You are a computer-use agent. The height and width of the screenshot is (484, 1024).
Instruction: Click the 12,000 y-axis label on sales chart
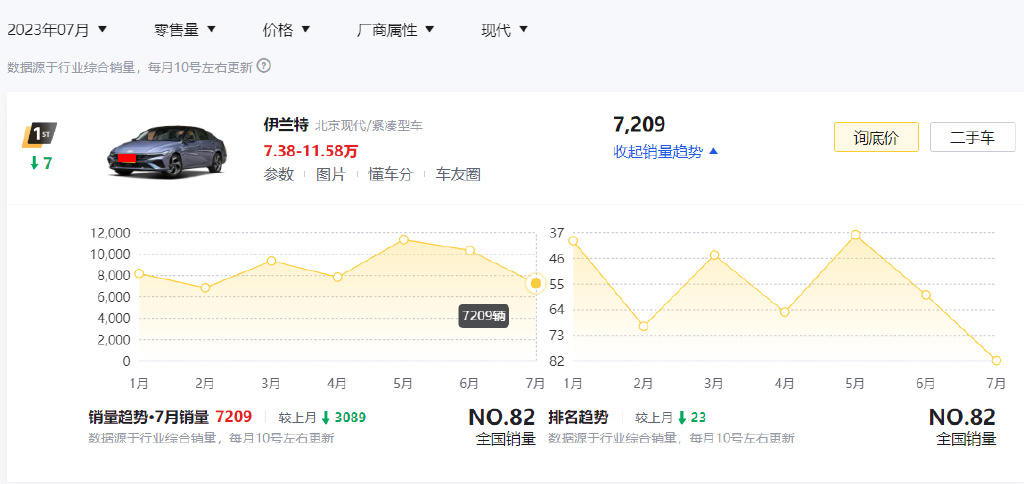tap(108, 233)
